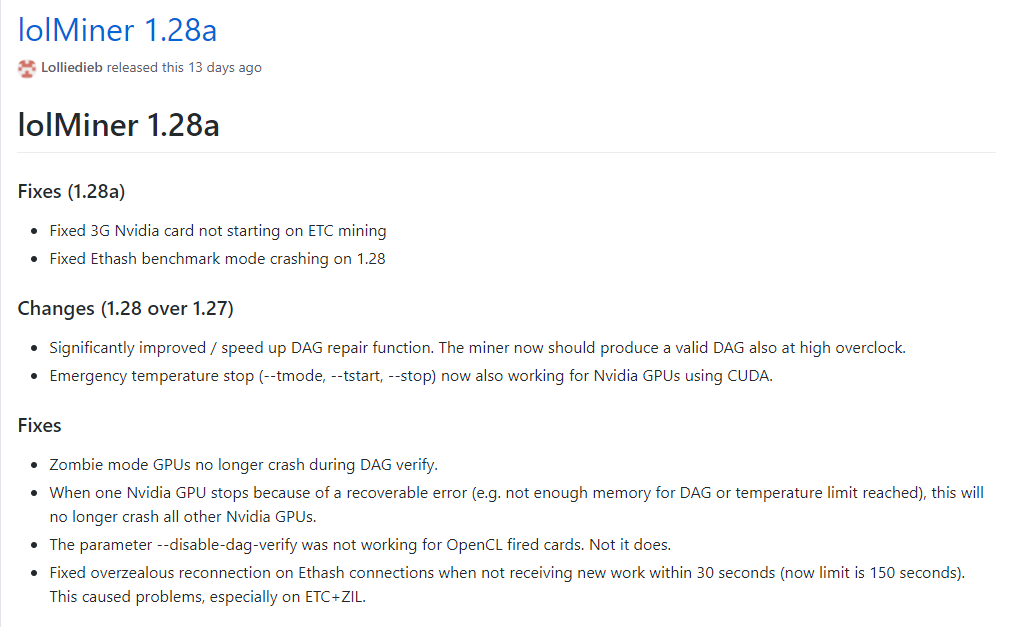Open the Lolliedieb author profile link
The image size is (1009, 627).
point(71,68)
